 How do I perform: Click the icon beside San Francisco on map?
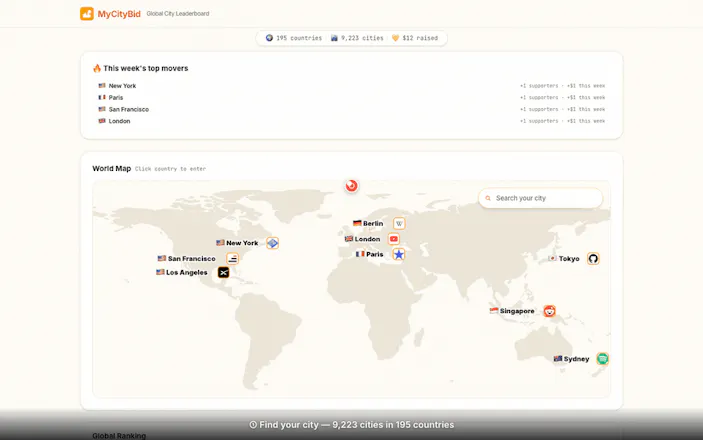coord(232,259)
